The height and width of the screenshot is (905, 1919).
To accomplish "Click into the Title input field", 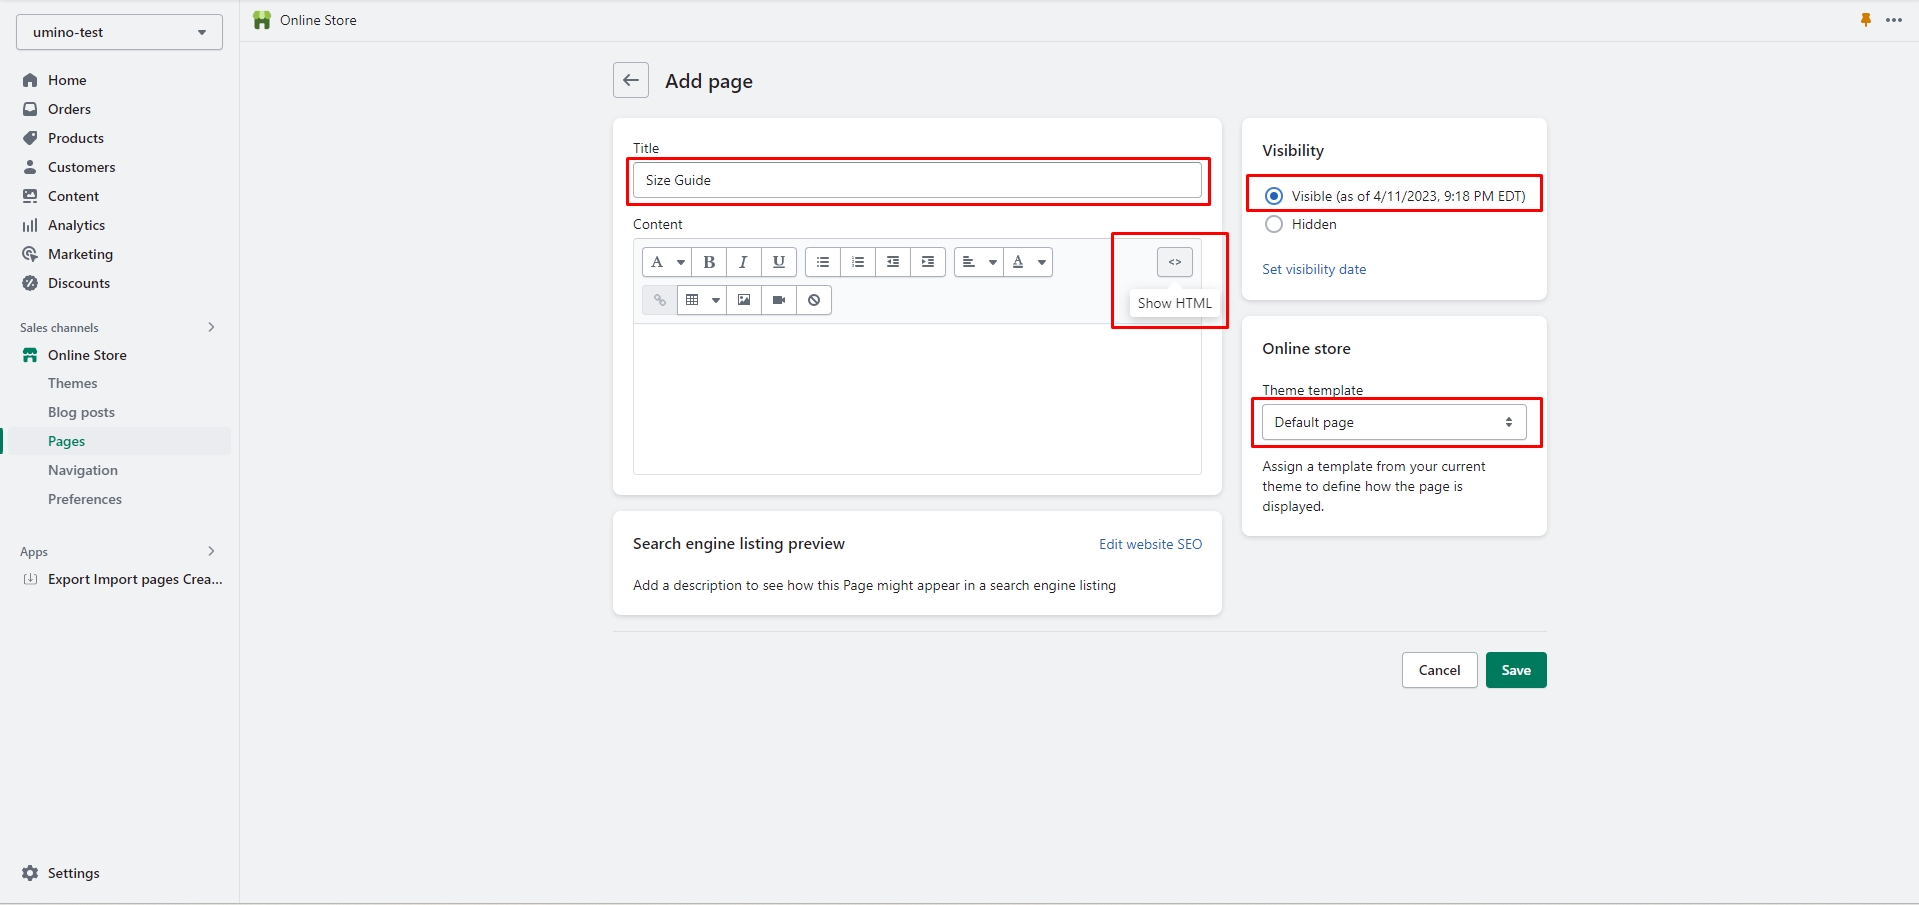I will [916, 180].
